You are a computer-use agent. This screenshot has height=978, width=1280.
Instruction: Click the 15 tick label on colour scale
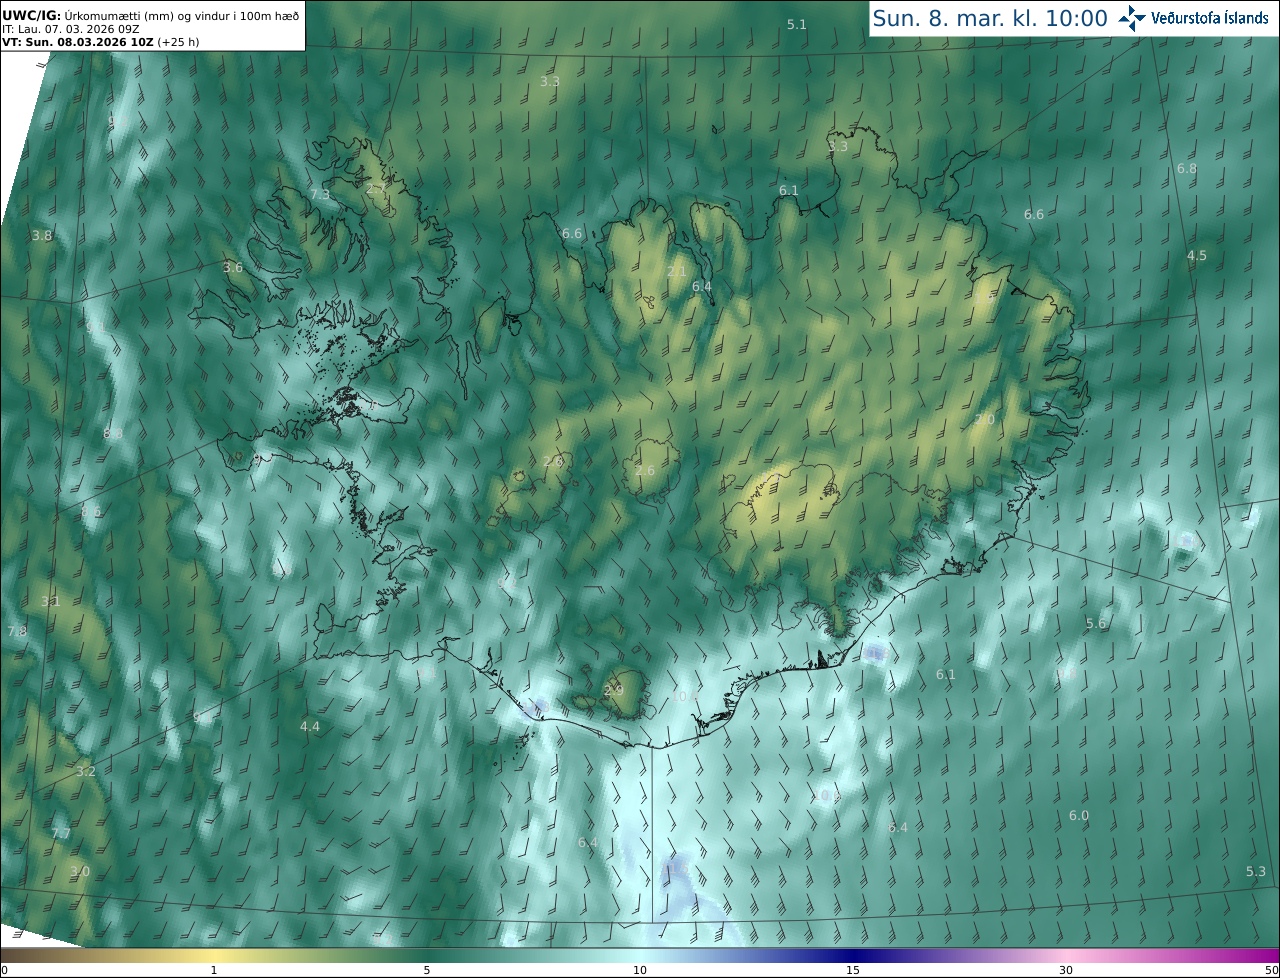[x=853, y=970]
